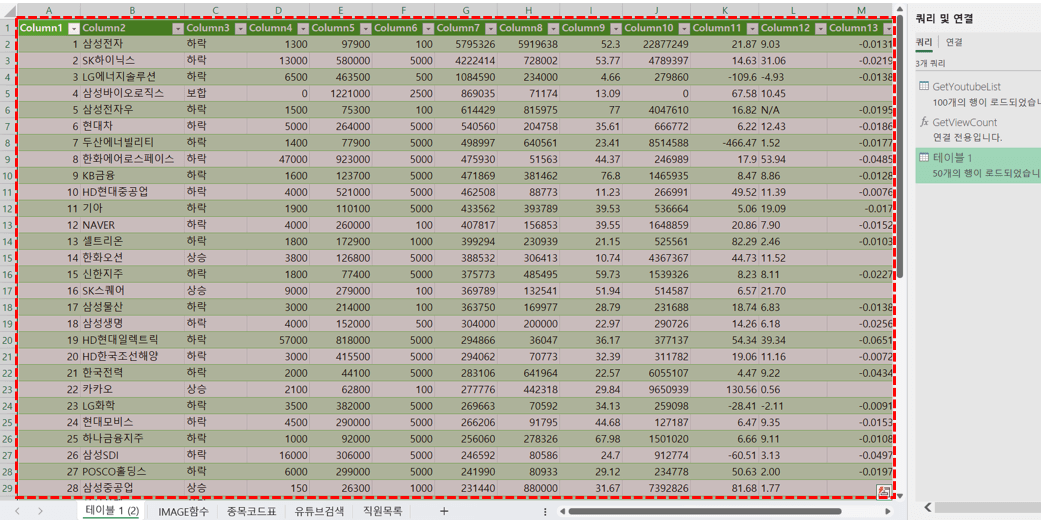Click the Quick Analysis icon at table corner
The width and height of the screenshot is (1041, 520).
(x=883, y=491)
